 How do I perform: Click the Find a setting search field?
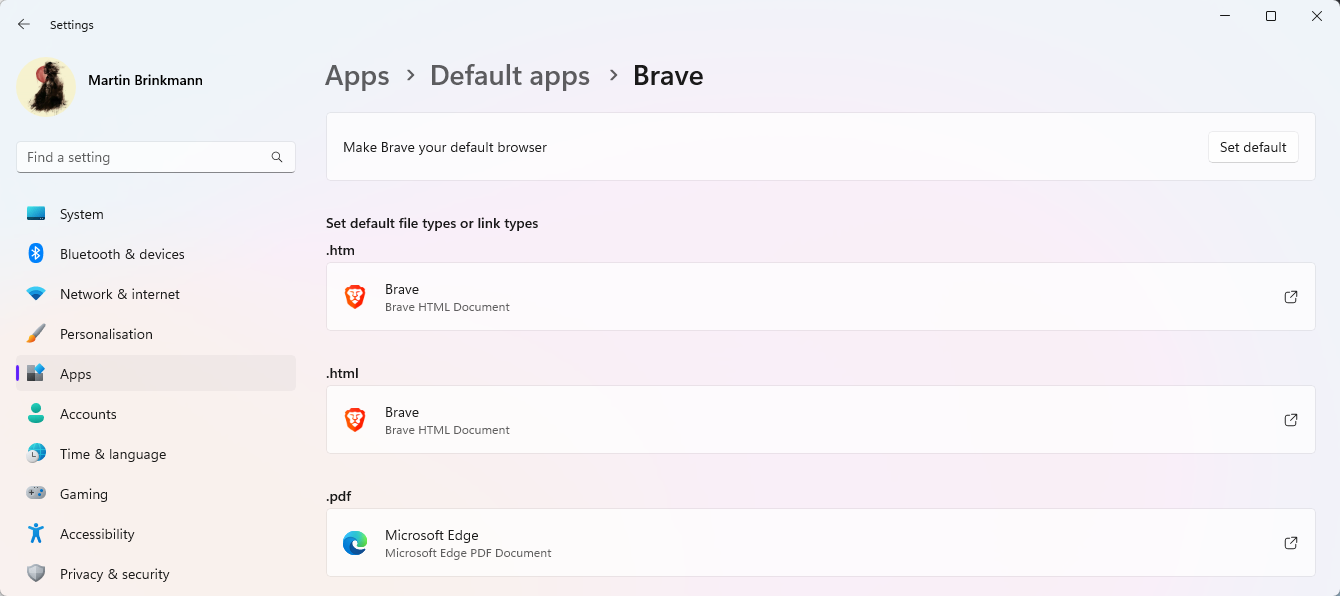155,156
